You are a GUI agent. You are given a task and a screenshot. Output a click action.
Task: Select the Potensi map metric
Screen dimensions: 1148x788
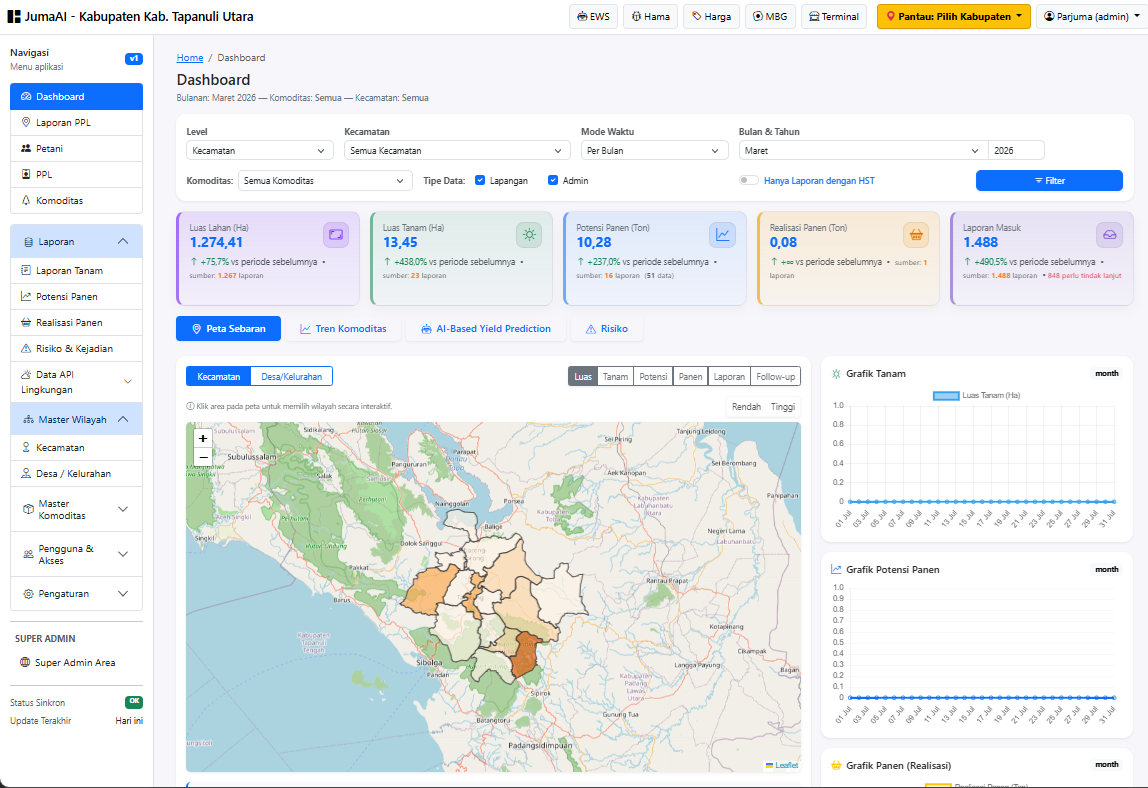point(653,376)
